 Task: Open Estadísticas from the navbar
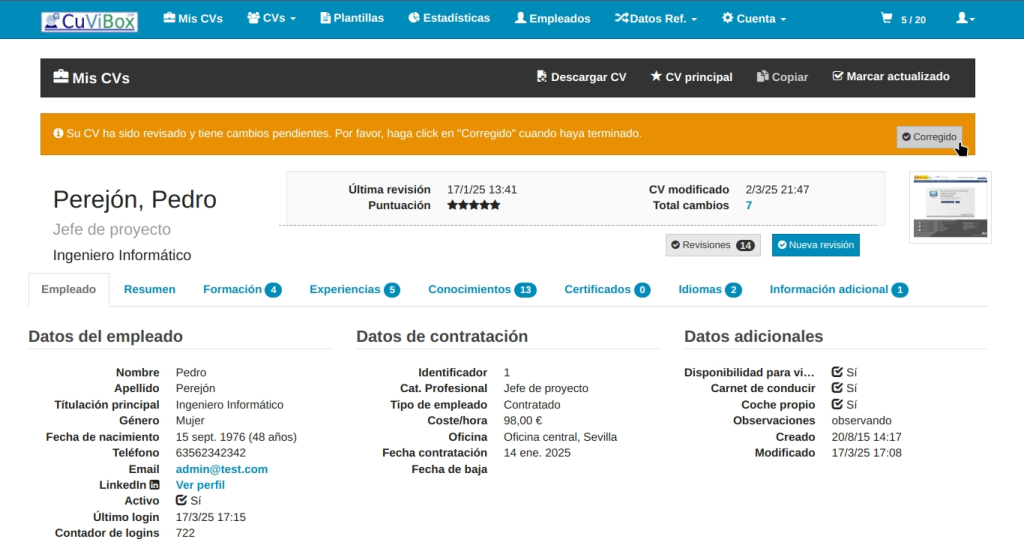click(x=449, y=18)
